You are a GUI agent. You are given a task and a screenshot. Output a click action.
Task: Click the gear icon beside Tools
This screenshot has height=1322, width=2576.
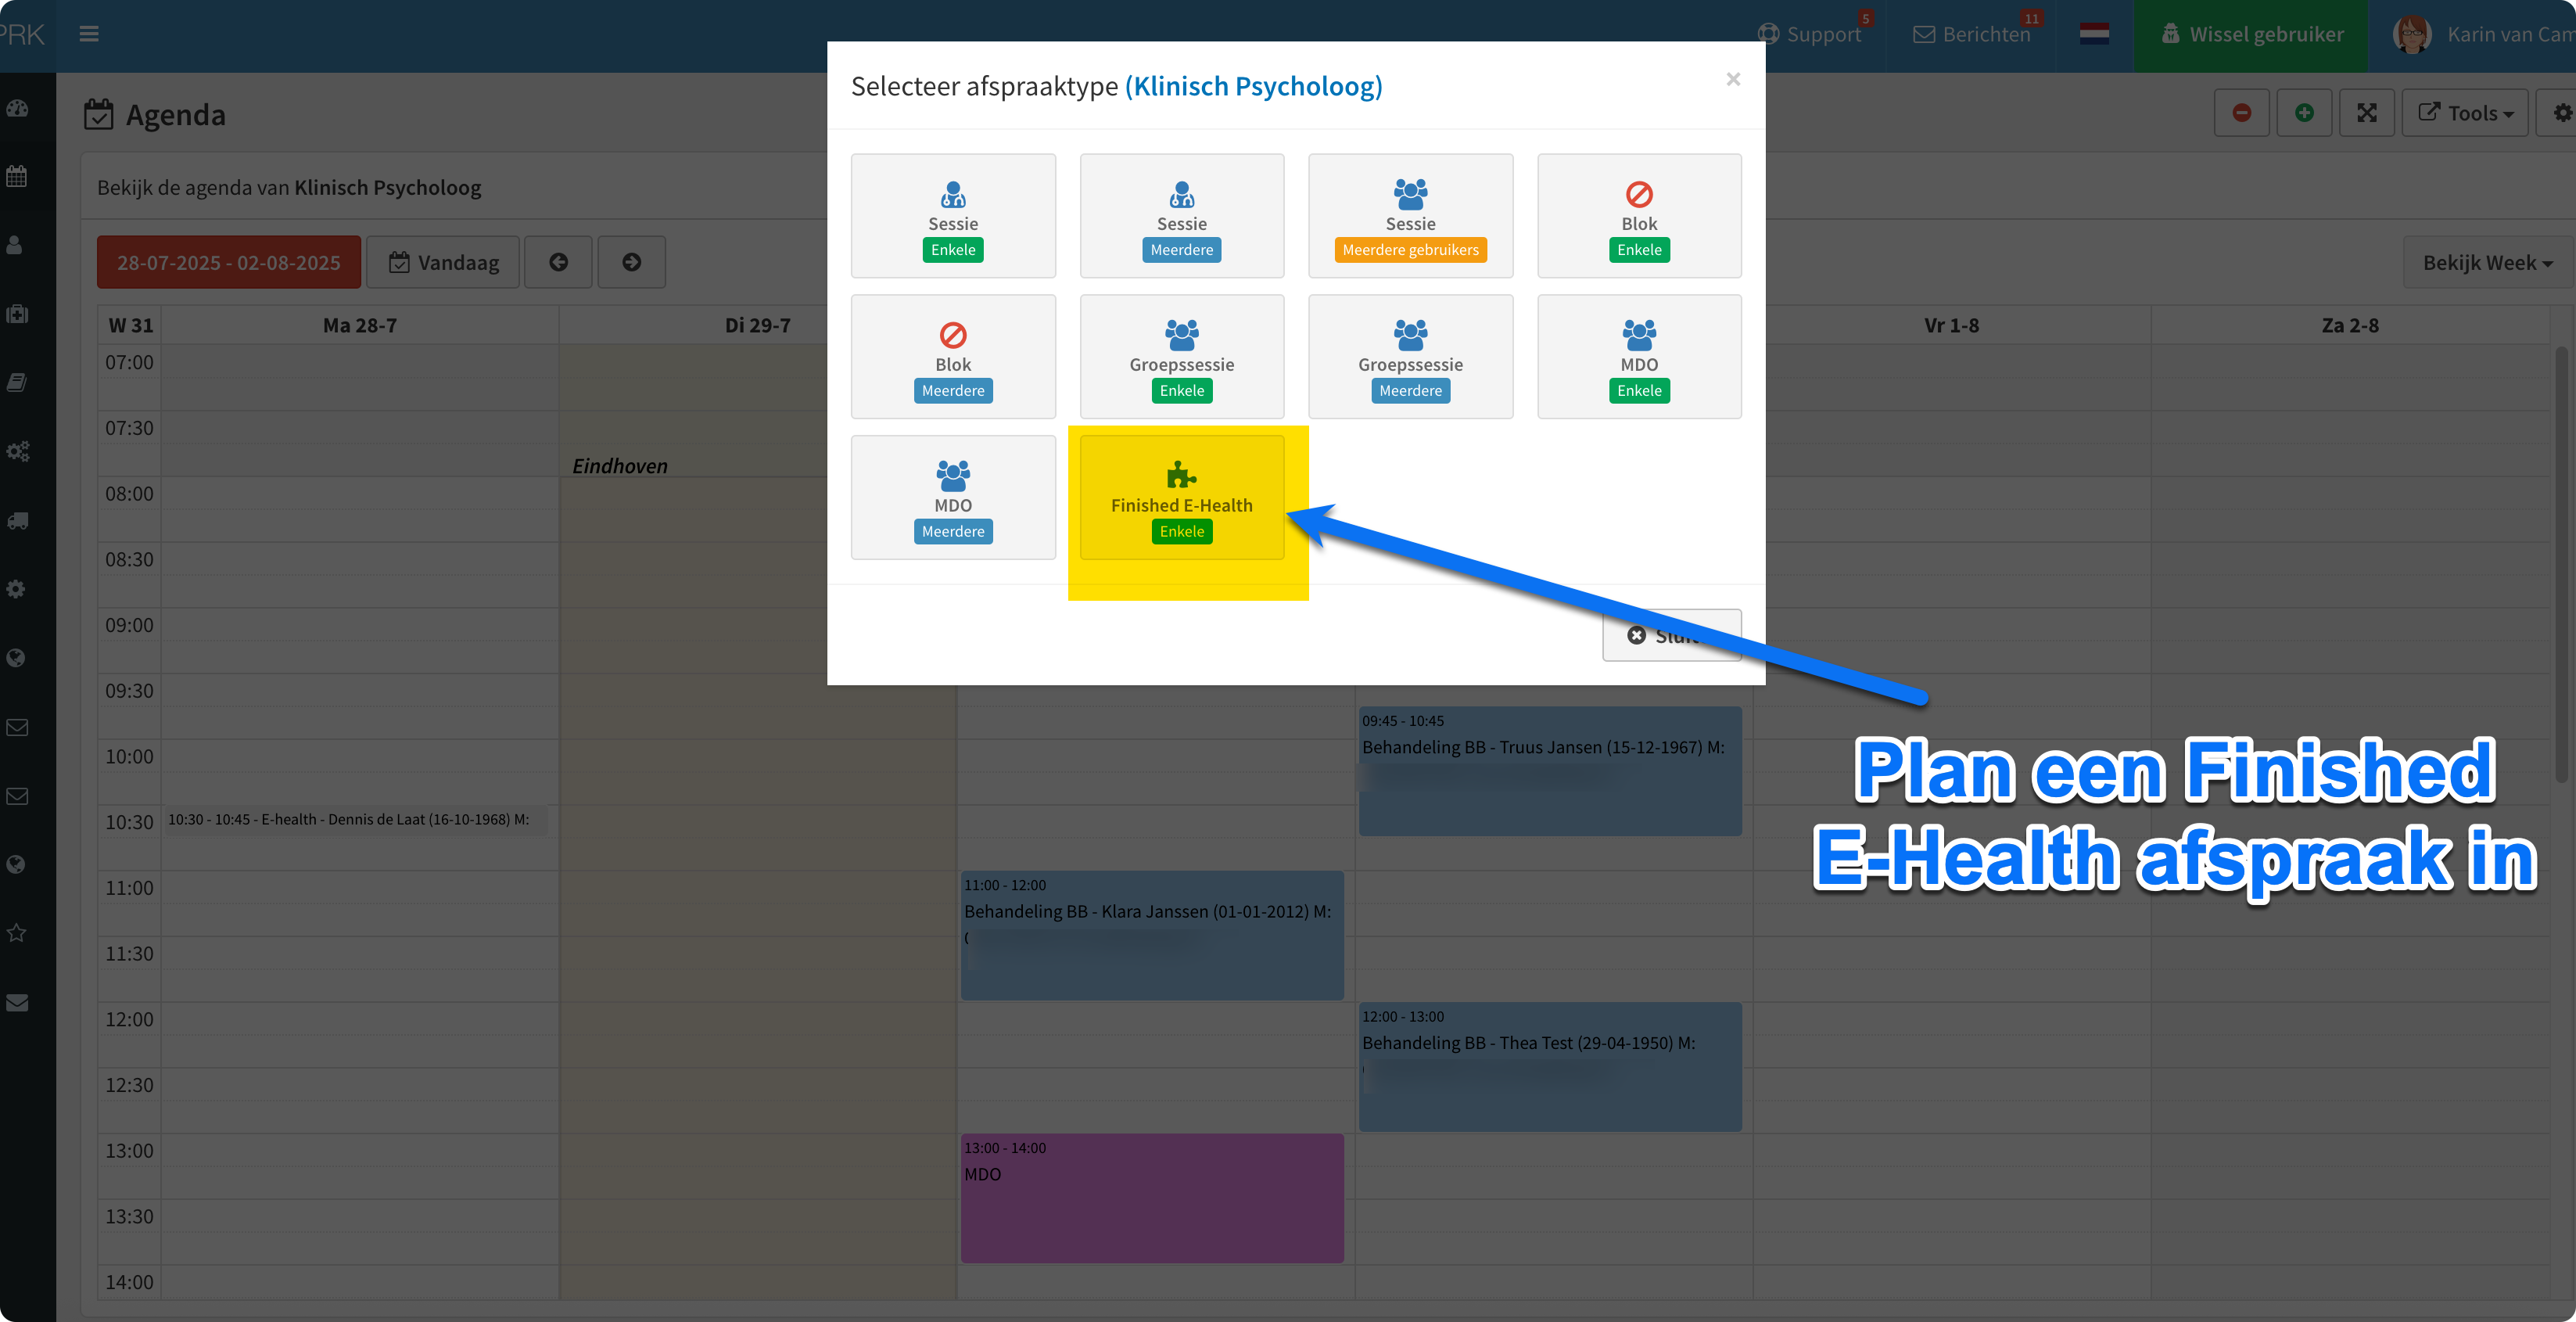[2561, 113]
